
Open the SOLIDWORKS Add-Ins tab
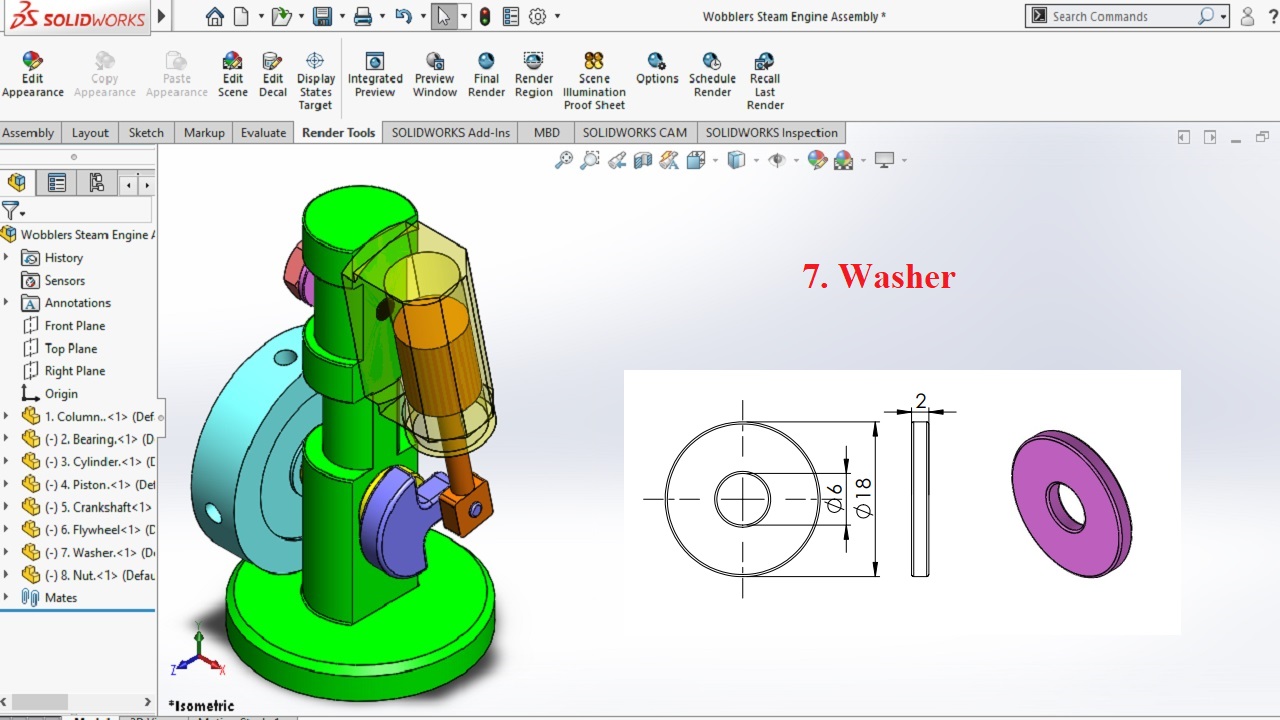450,132
